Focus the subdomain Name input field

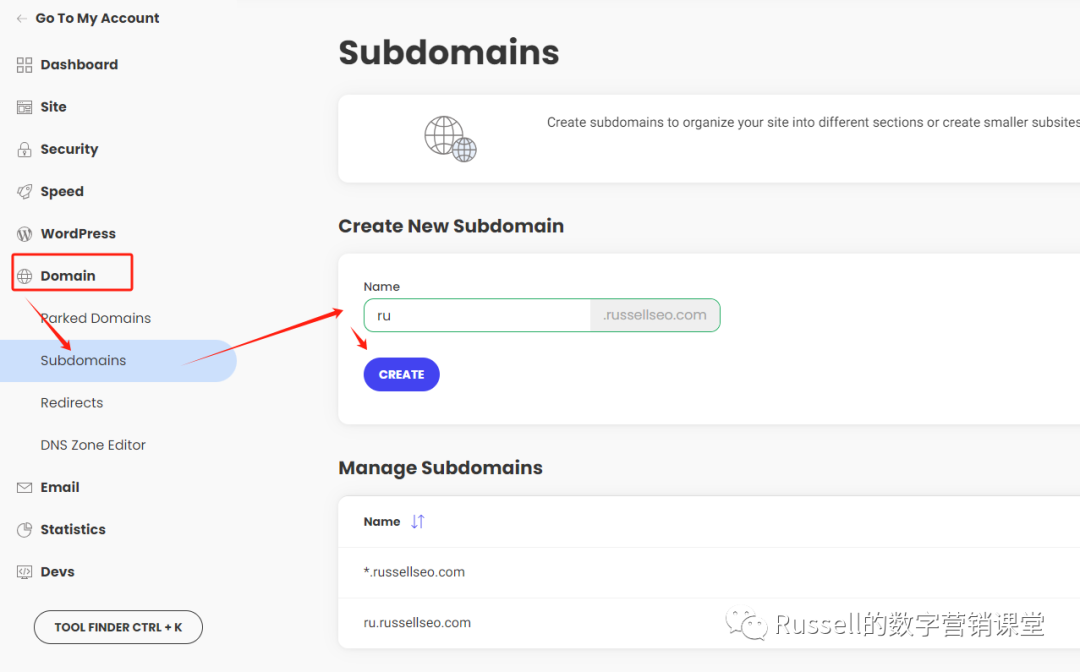pyautogui.click(x=478, y=315)
